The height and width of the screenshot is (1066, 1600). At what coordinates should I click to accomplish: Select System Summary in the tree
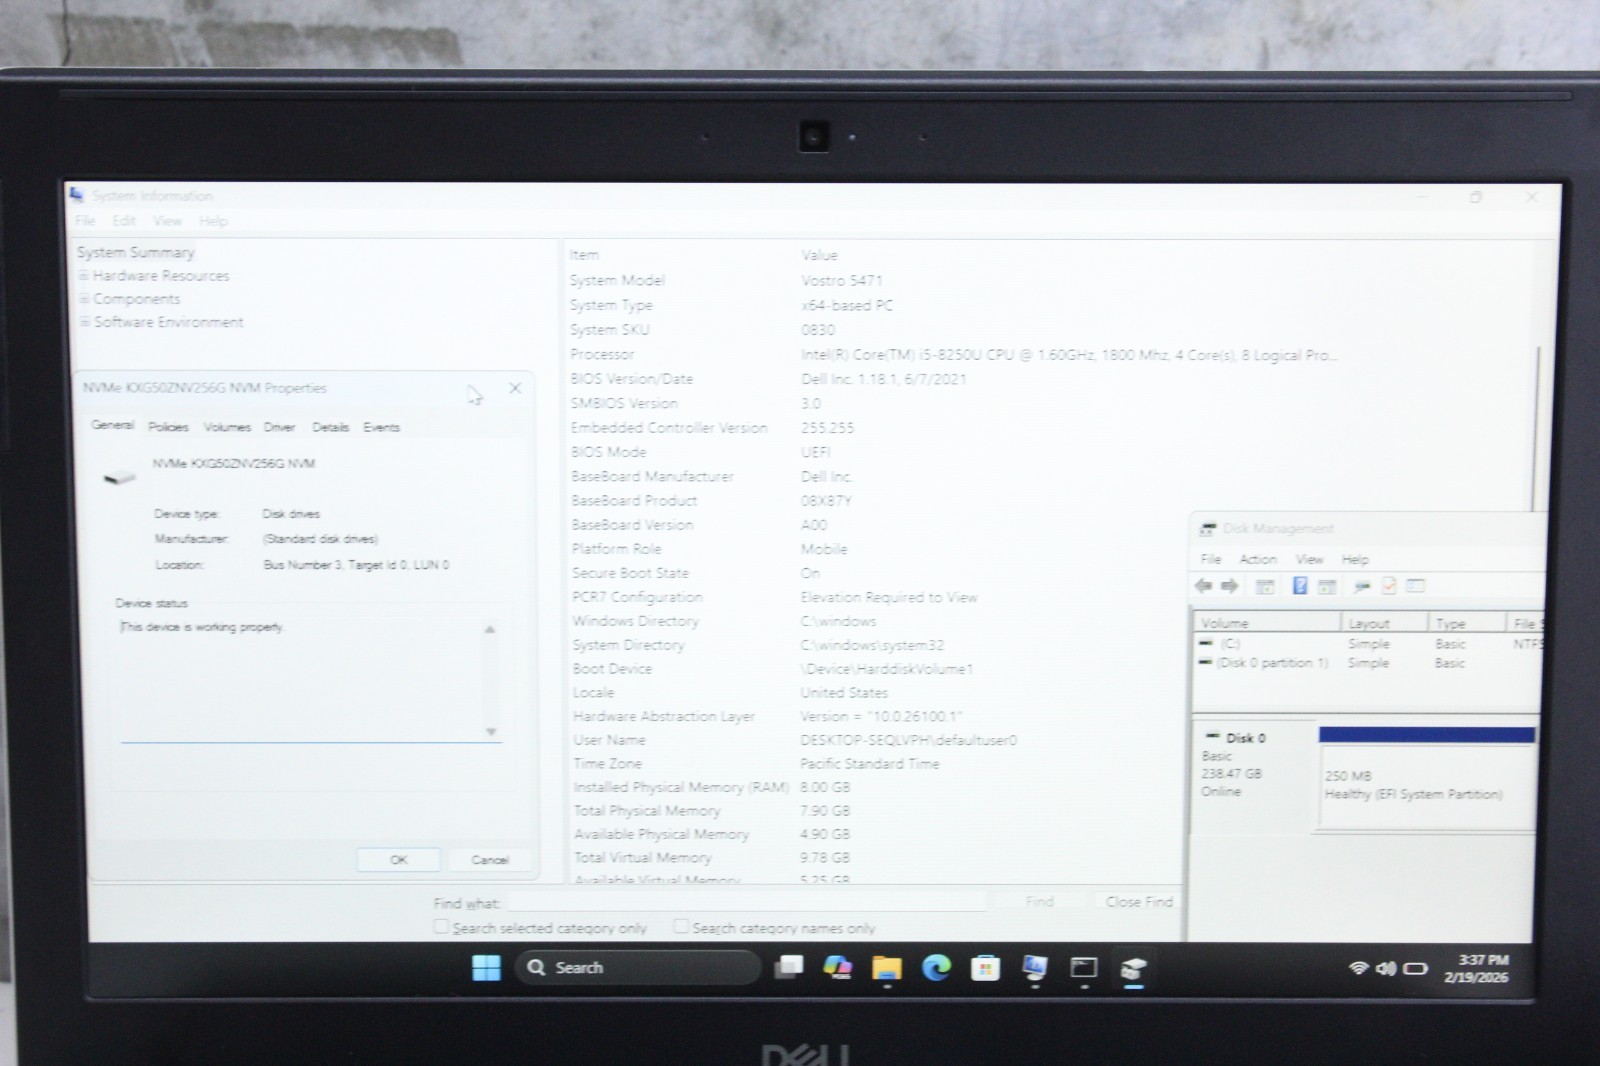[x=136, y=252]
